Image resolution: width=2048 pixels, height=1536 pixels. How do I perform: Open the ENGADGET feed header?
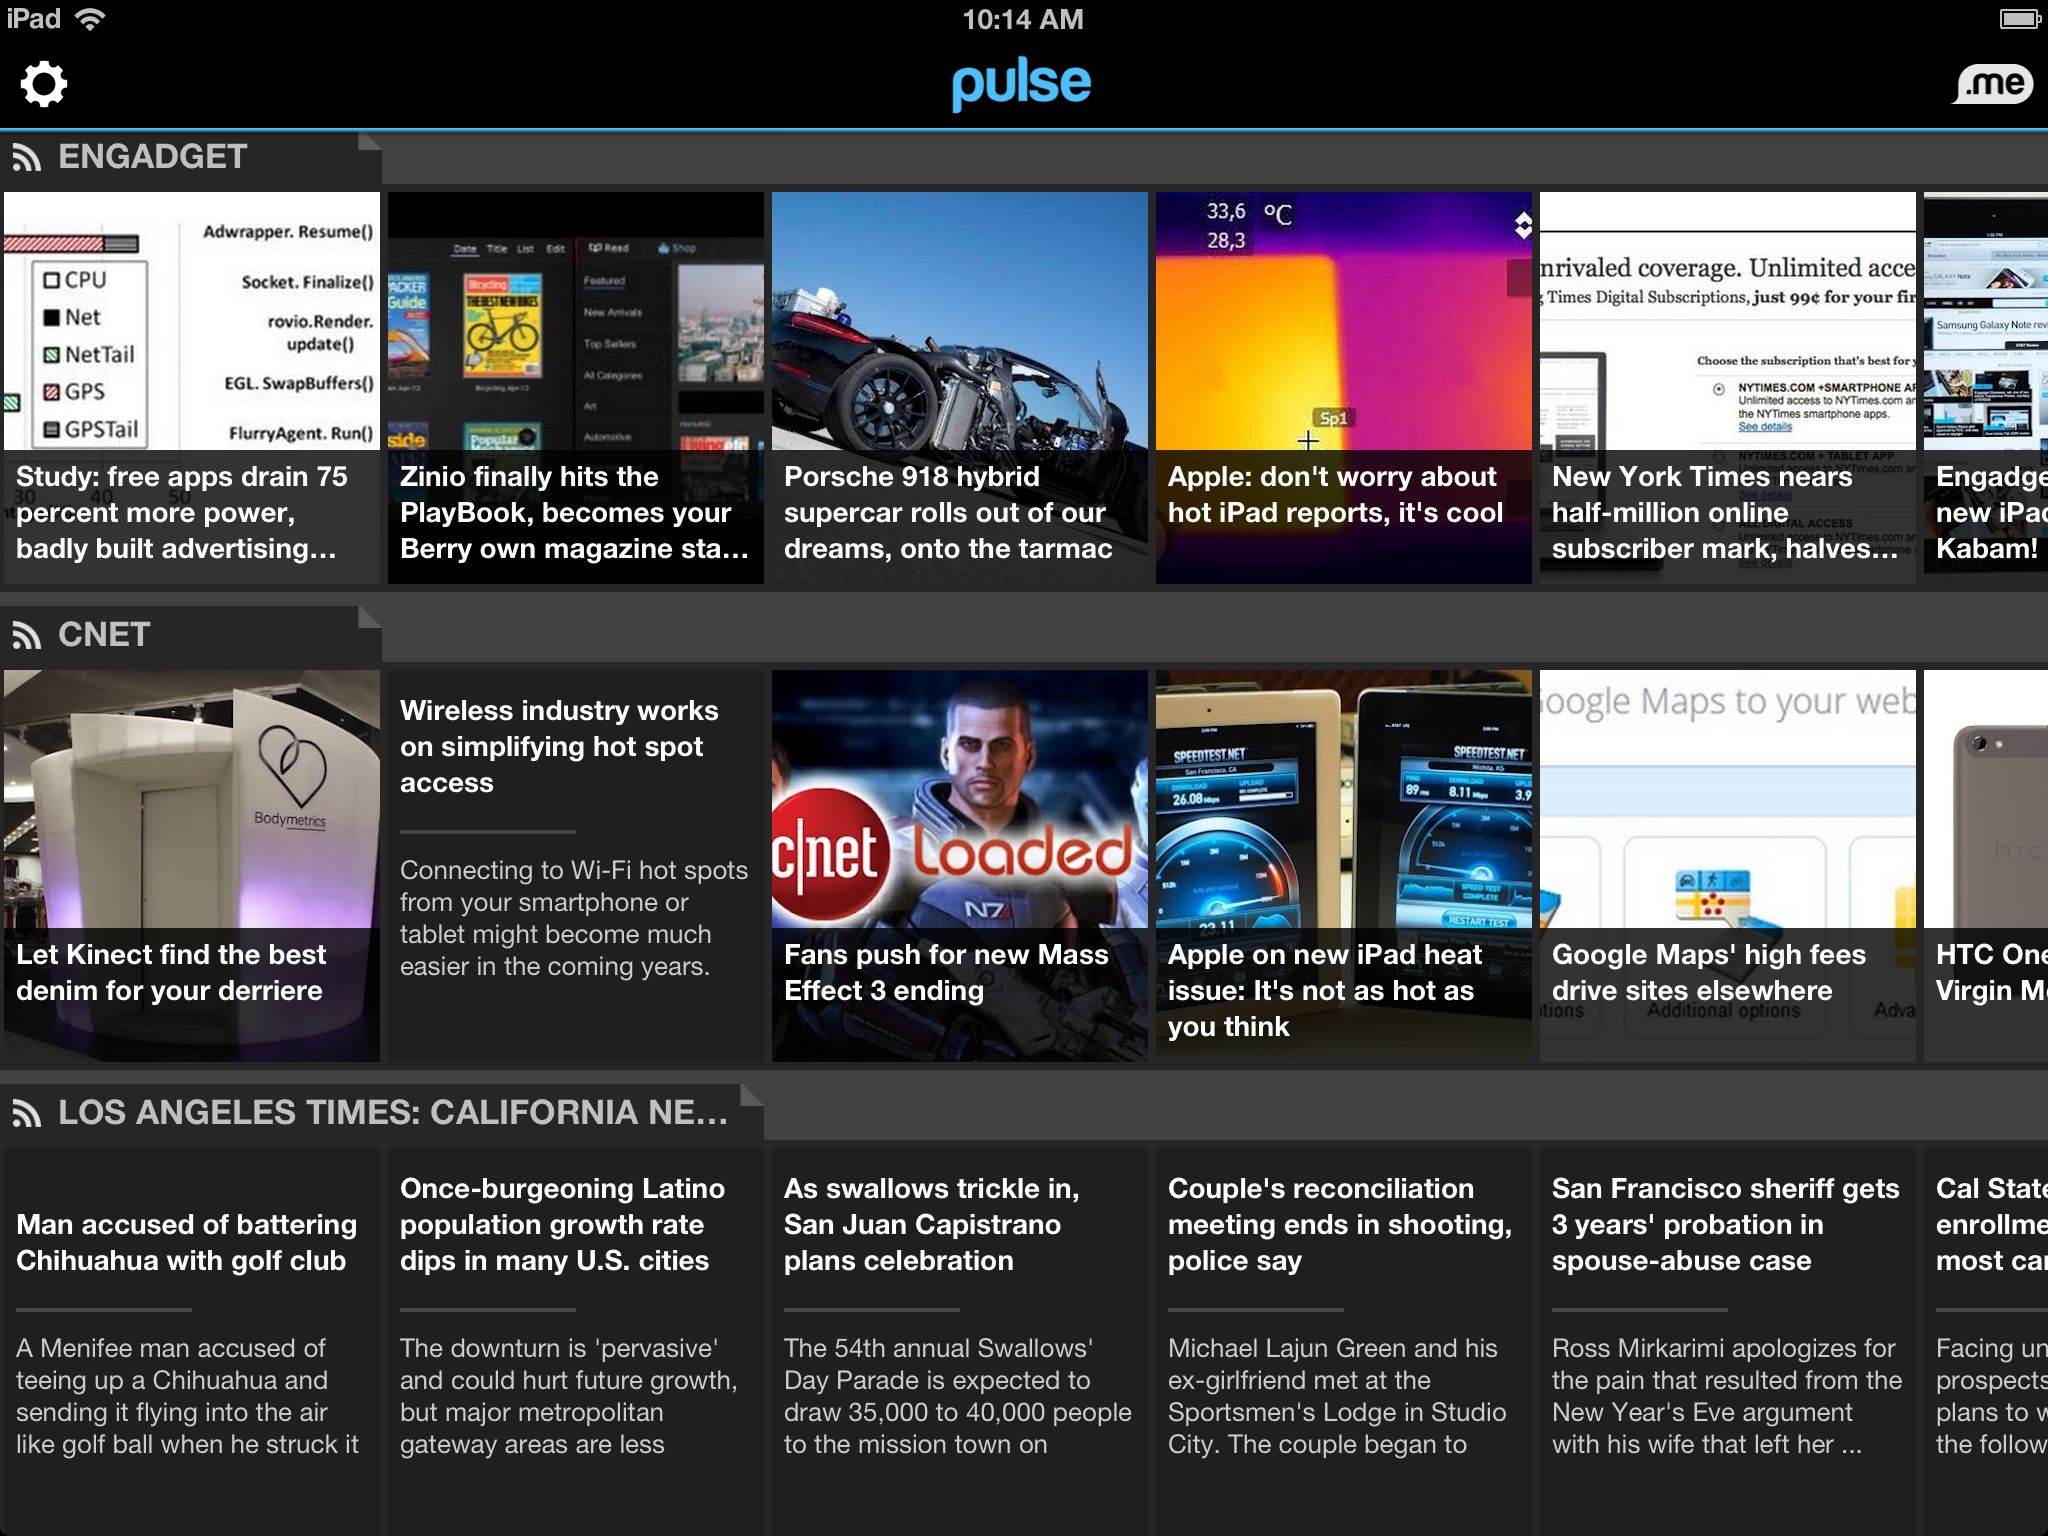pyautogui.click(x=190, y=157)
